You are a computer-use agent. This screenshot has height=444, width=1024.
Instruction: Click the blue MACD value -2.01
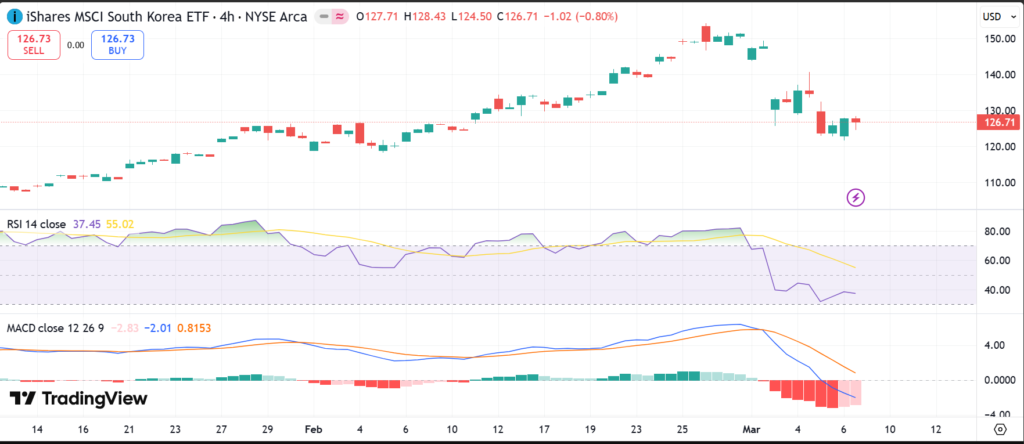tap(158, 327)
